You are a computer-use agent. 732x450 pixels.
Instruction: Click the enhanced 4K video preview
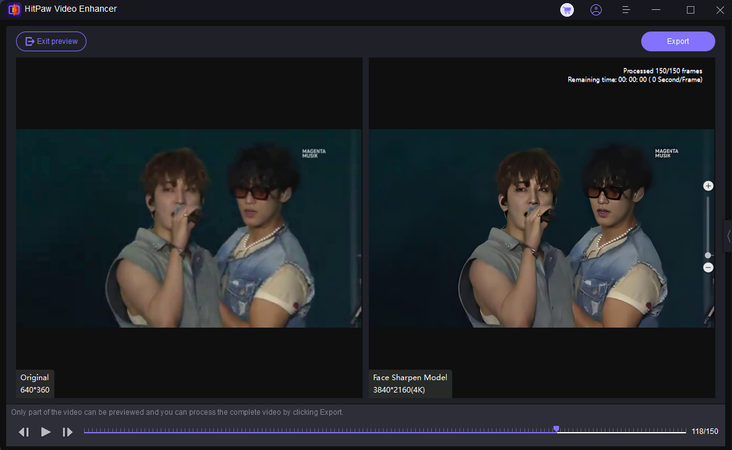[x=542, y=228]
